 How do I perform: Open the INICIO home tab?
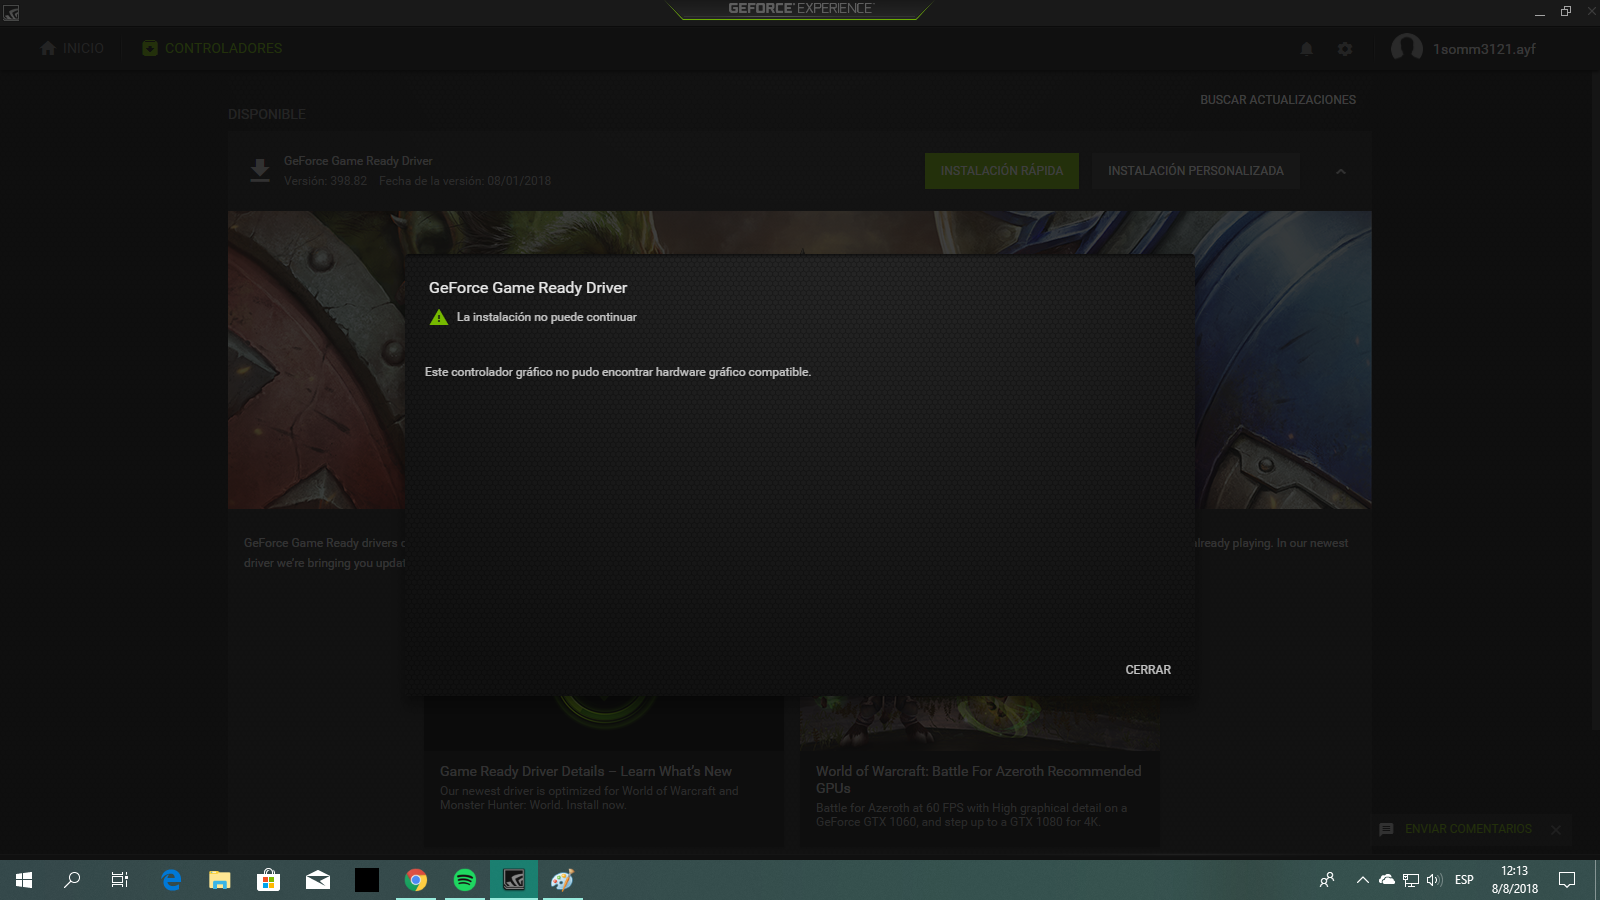tap(72, 48)
